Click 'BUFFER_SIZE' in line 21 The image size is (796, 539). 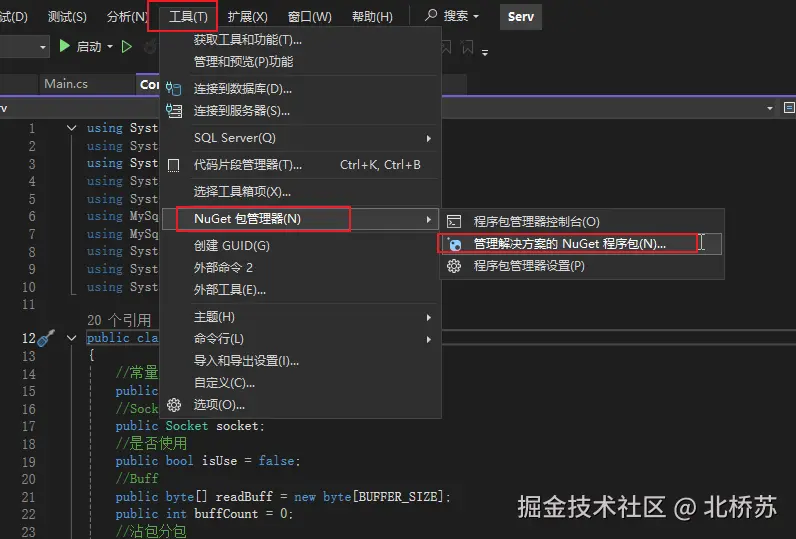399,496
